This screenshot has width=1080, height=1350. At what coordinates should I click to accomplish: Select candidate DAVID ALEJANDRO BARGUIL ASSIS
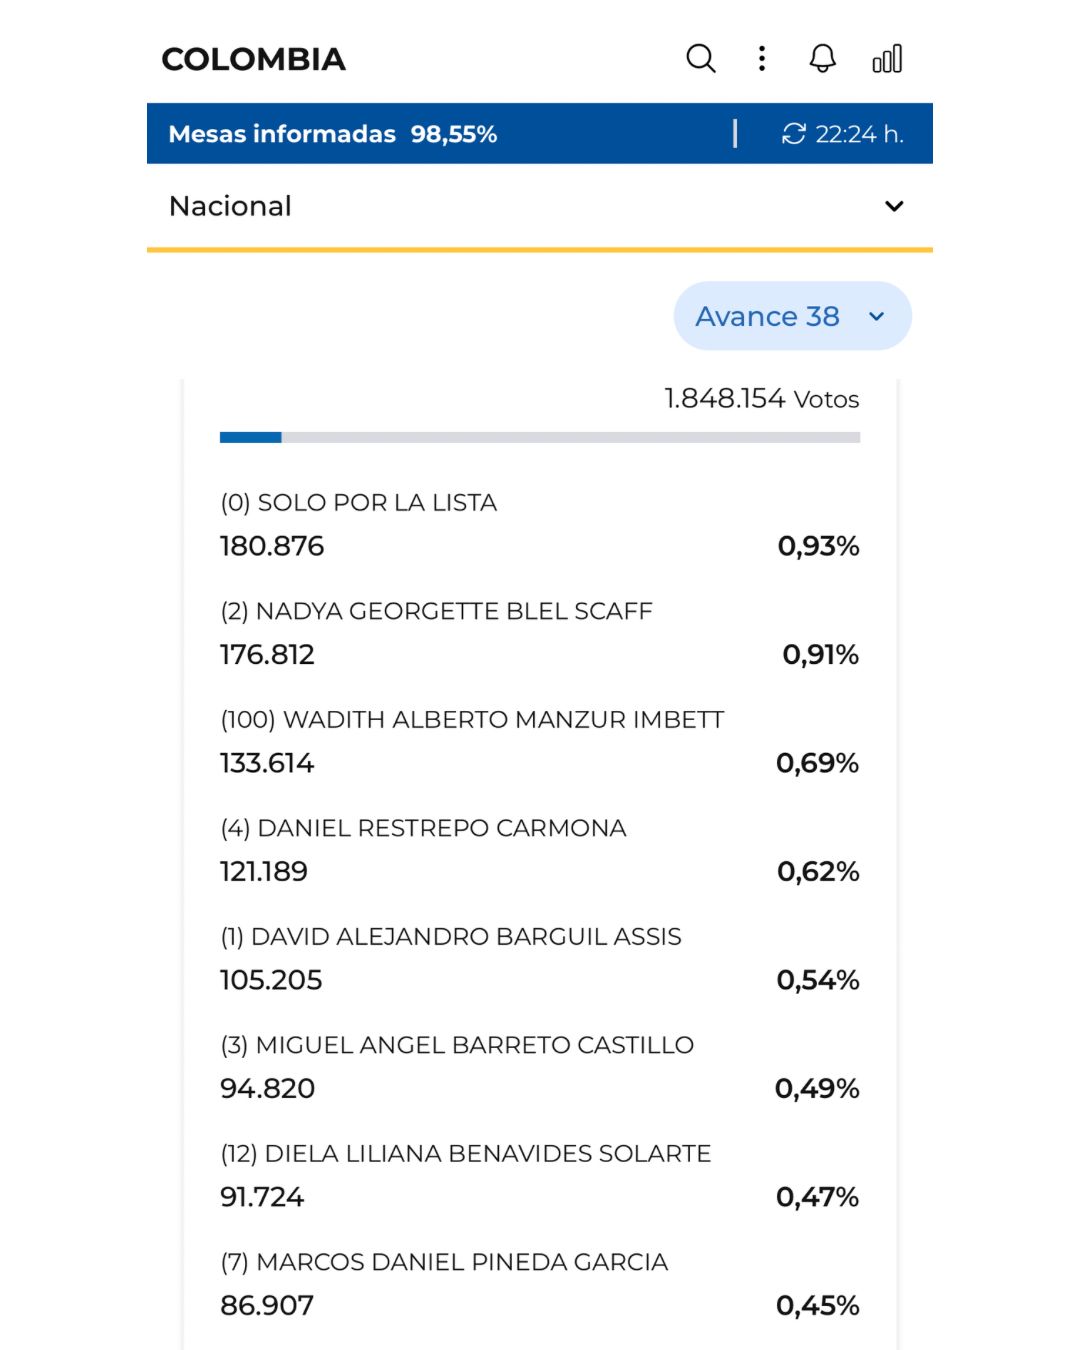(540, 959)
